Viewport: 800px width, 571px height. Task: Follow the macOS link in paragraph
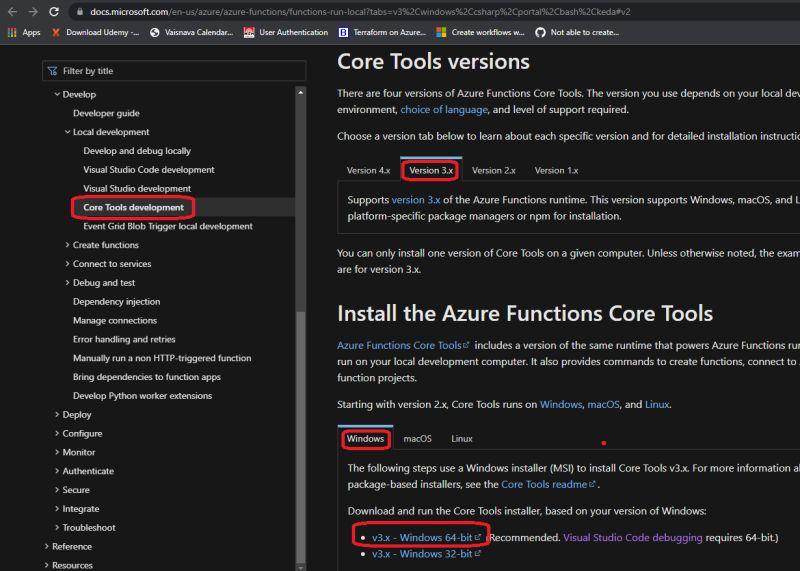click(603, 405)
